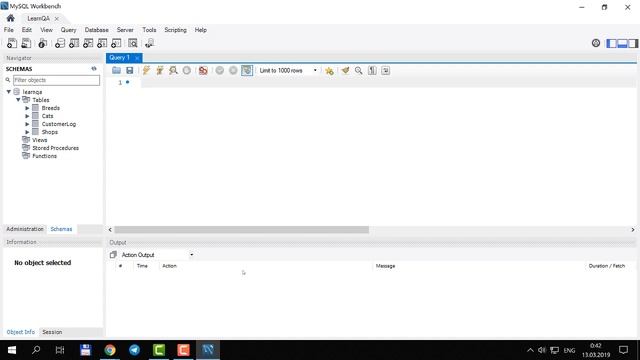Viewport: 640px width, 360px height.
Task: Expand the Breeds table
Action: [27, 108]
